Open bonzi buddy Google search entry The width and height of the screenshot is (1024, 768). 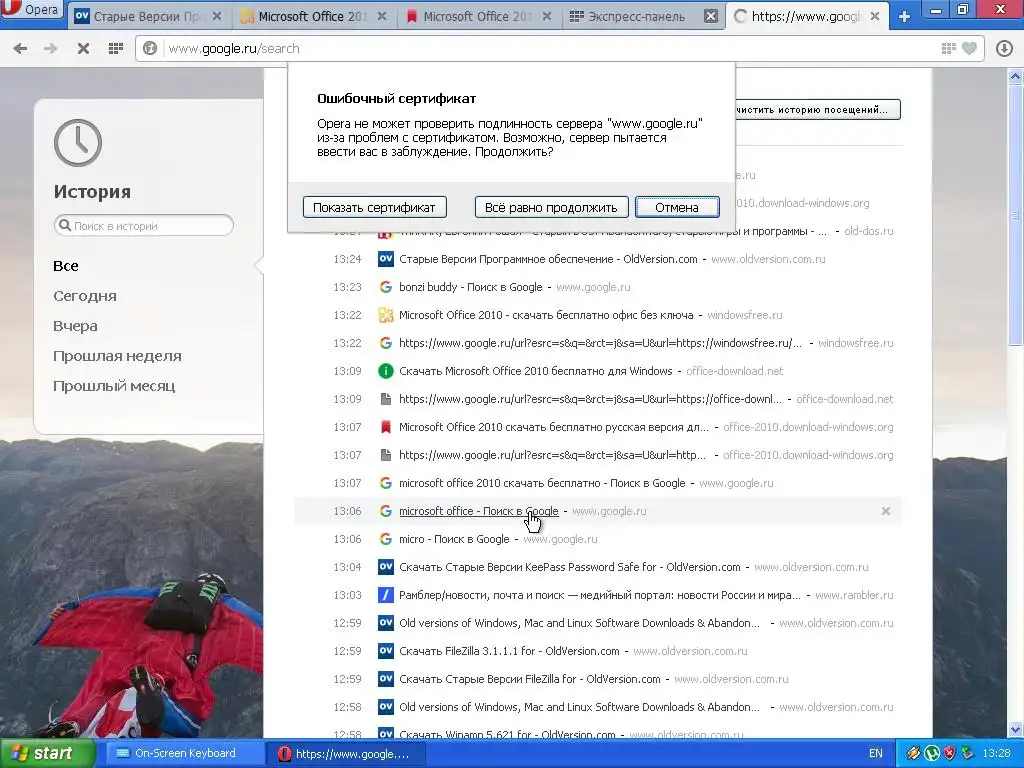(x=470, y=287)
